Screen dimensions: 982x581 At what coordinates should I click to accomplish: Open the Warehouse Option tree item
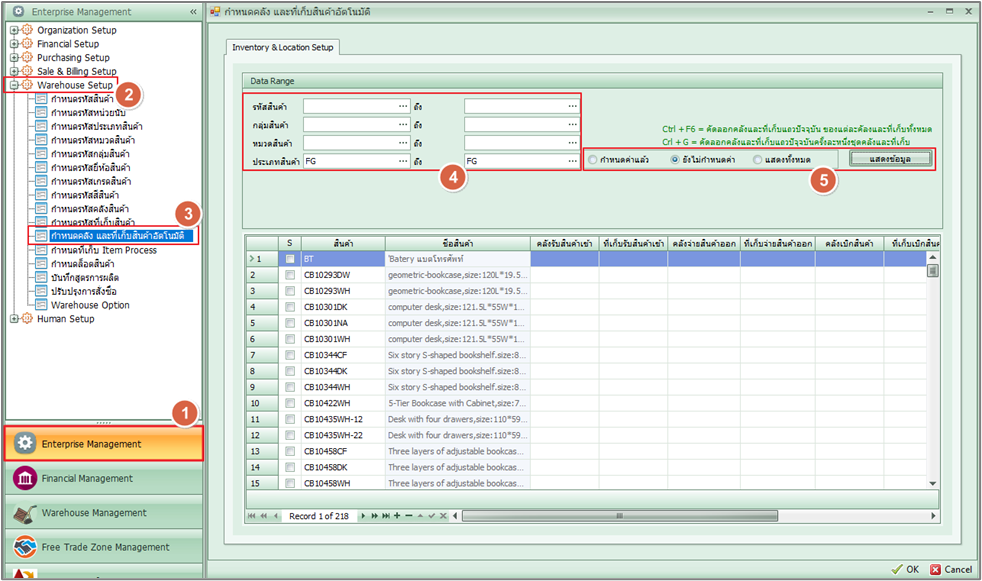pyautogui.click(x=90, y=305)
